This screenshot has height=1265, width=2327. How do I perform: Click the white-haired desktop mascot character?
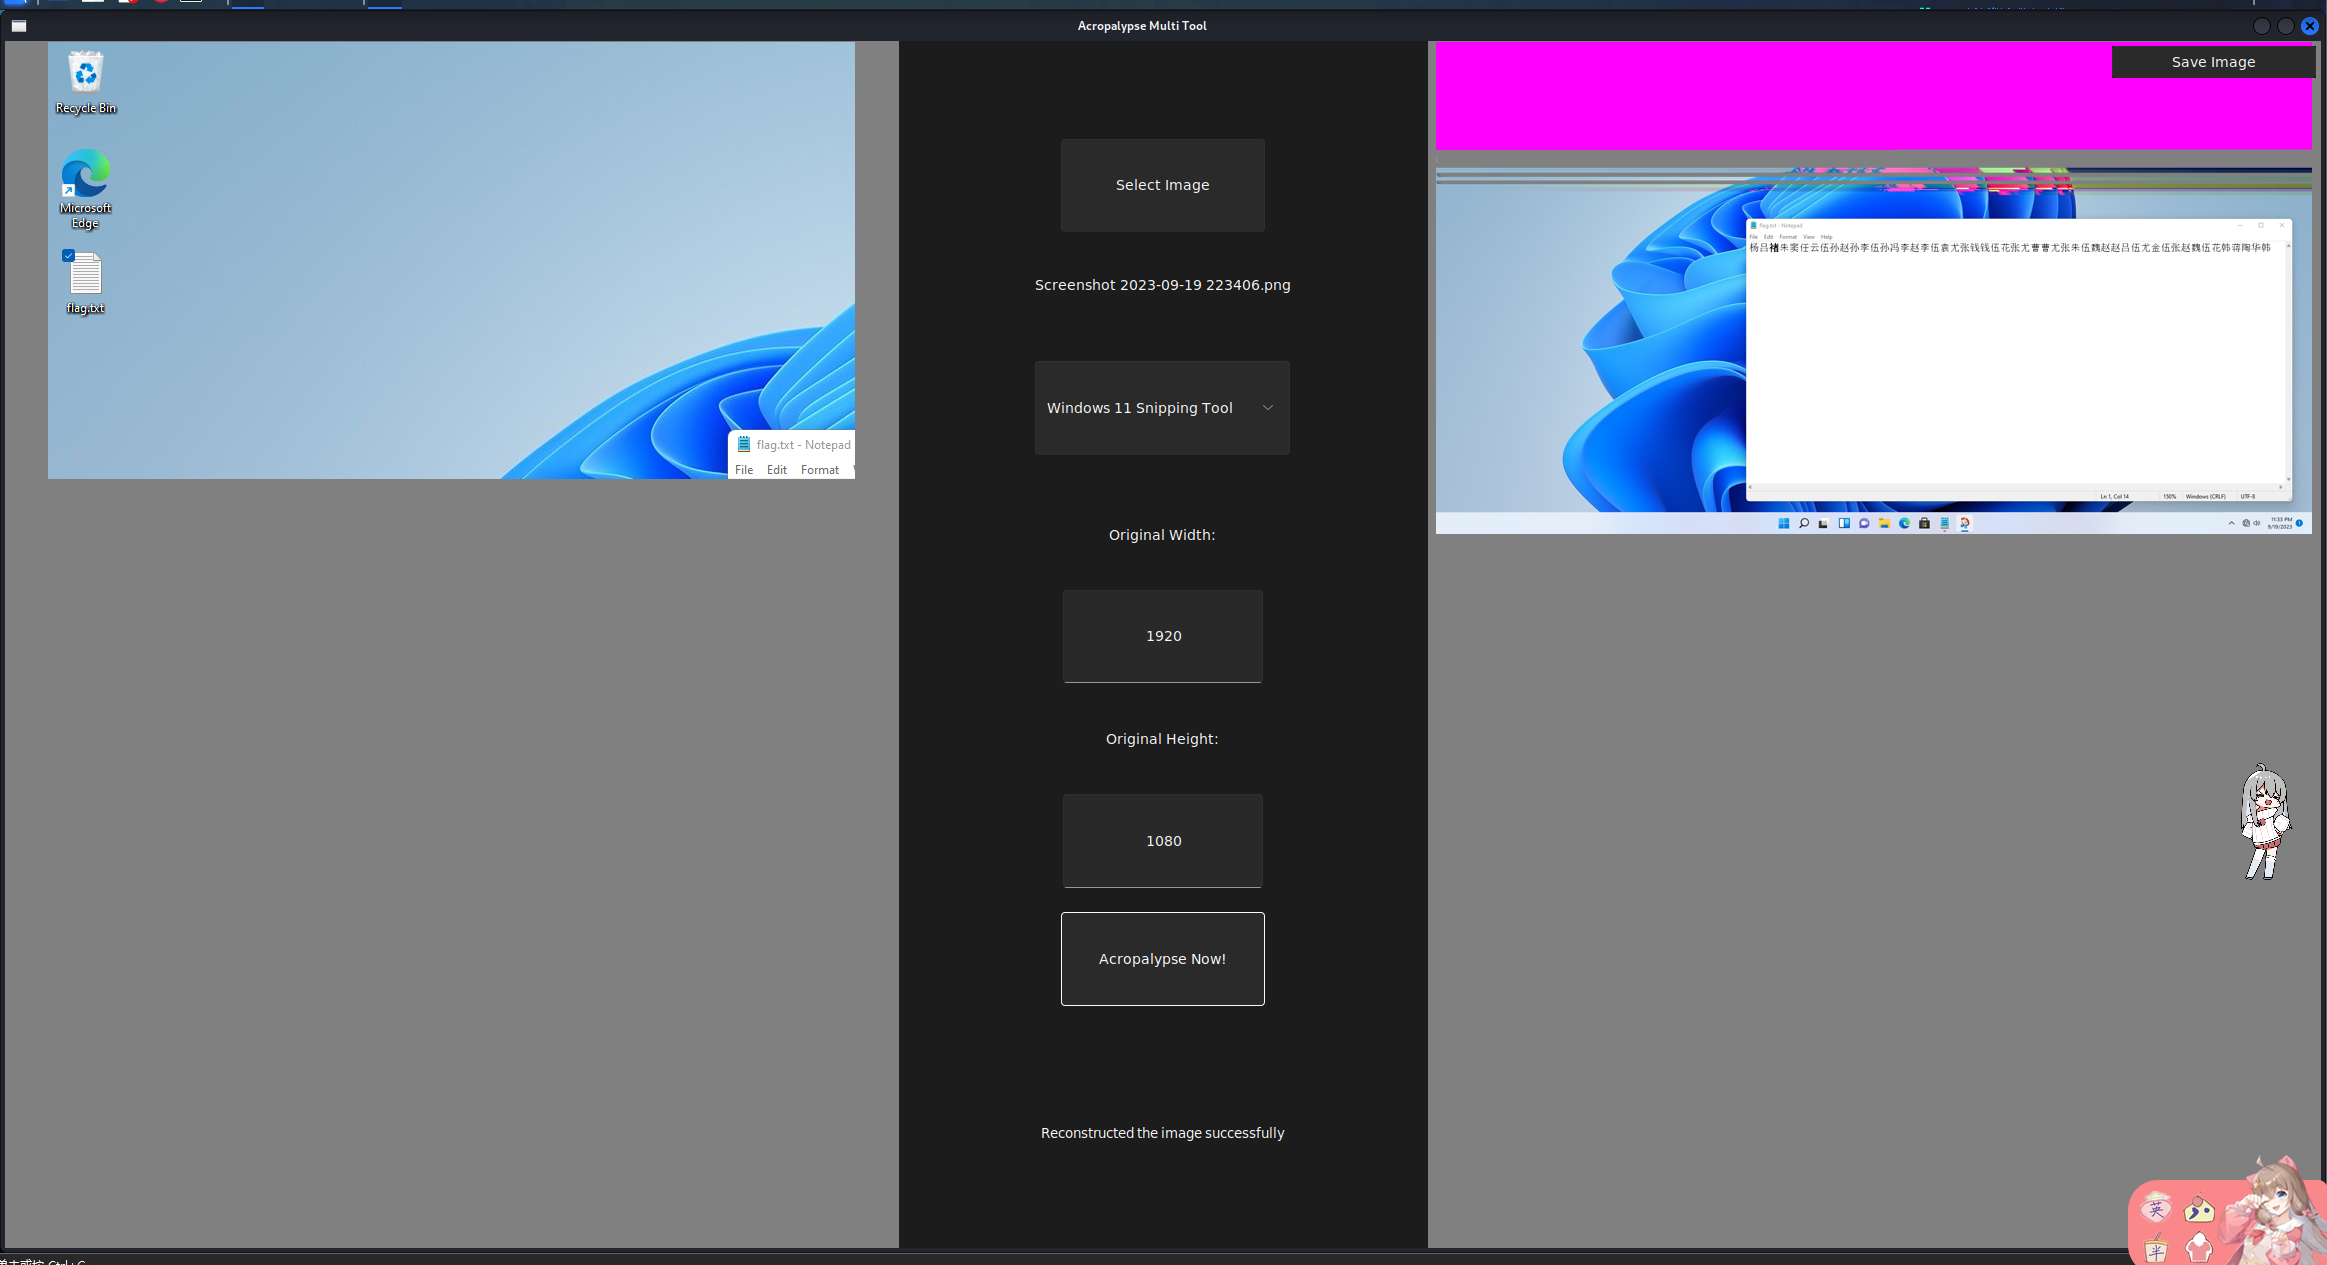click(2264, 822)
